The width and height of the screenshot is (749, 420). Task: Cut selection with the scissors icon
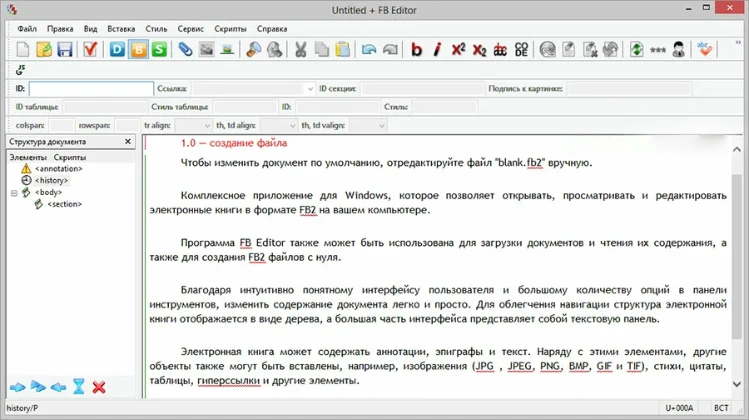pos(300,49)
